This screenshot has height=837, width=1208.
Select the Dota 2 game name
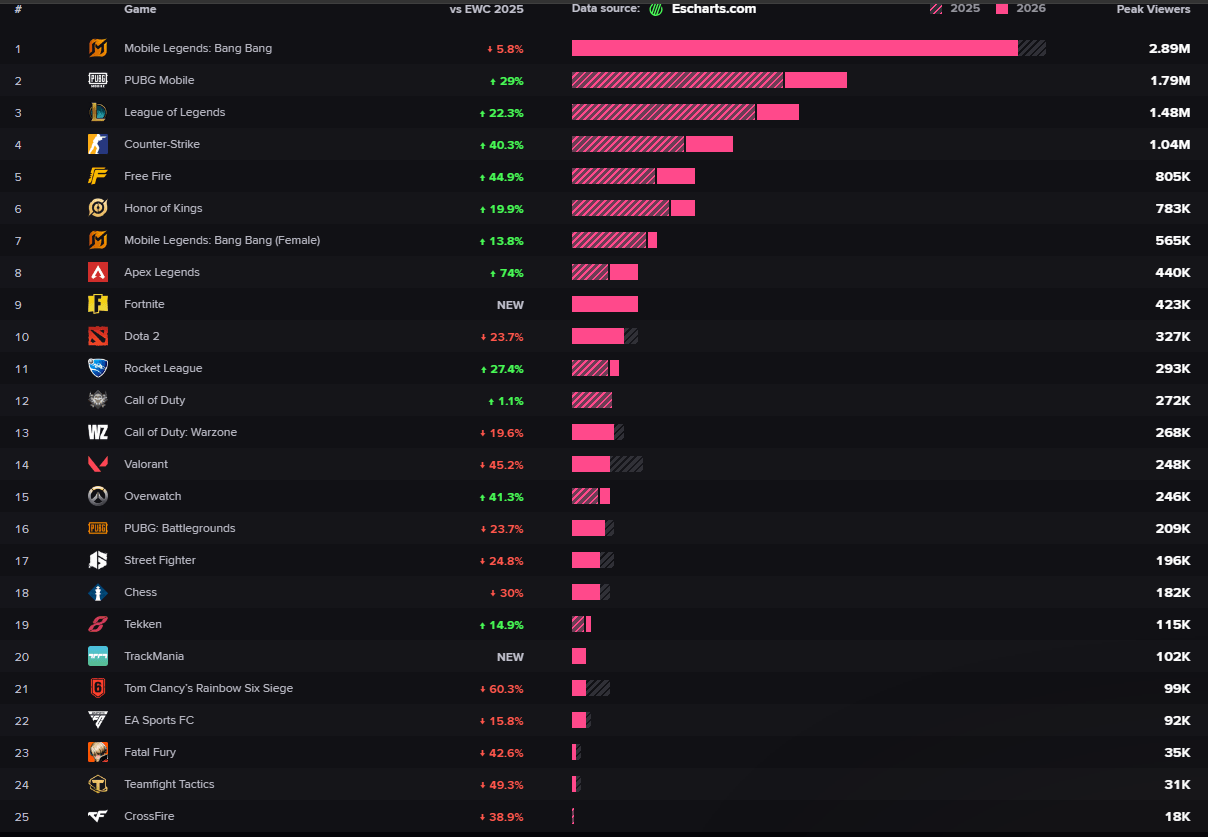coord(142,336)
